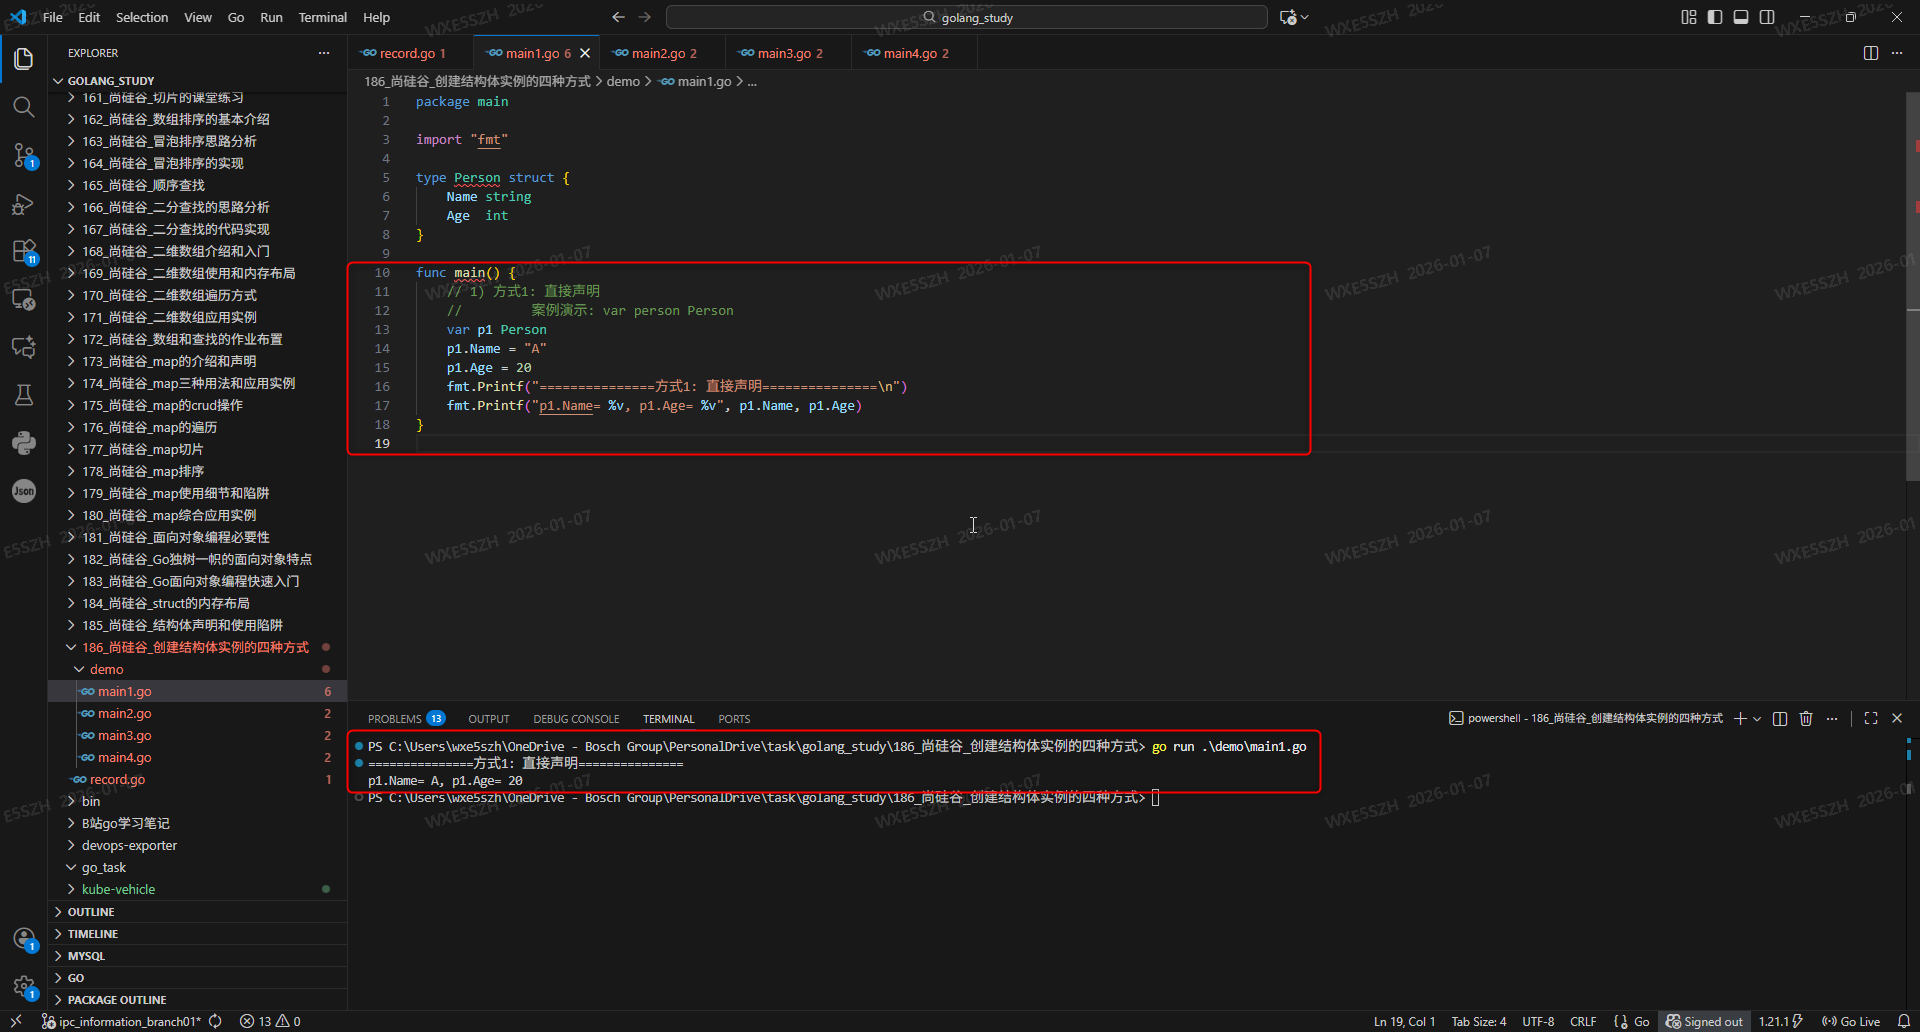Open the Json view in activity bar
This screenshot has width=1920, height=1032.
(x=24, y=491)
